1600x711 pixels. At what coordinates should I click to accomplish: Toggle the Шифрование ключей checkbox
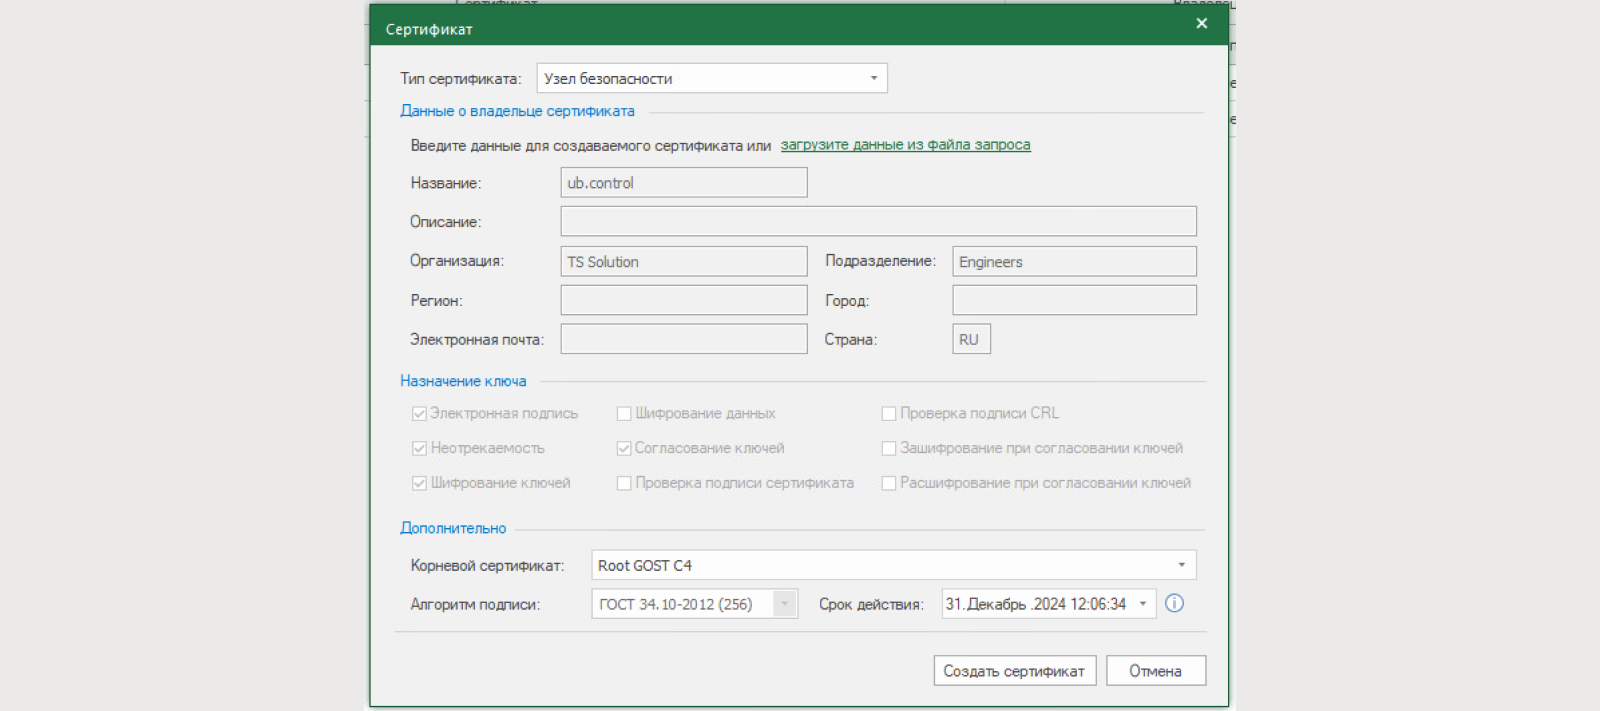419,483
